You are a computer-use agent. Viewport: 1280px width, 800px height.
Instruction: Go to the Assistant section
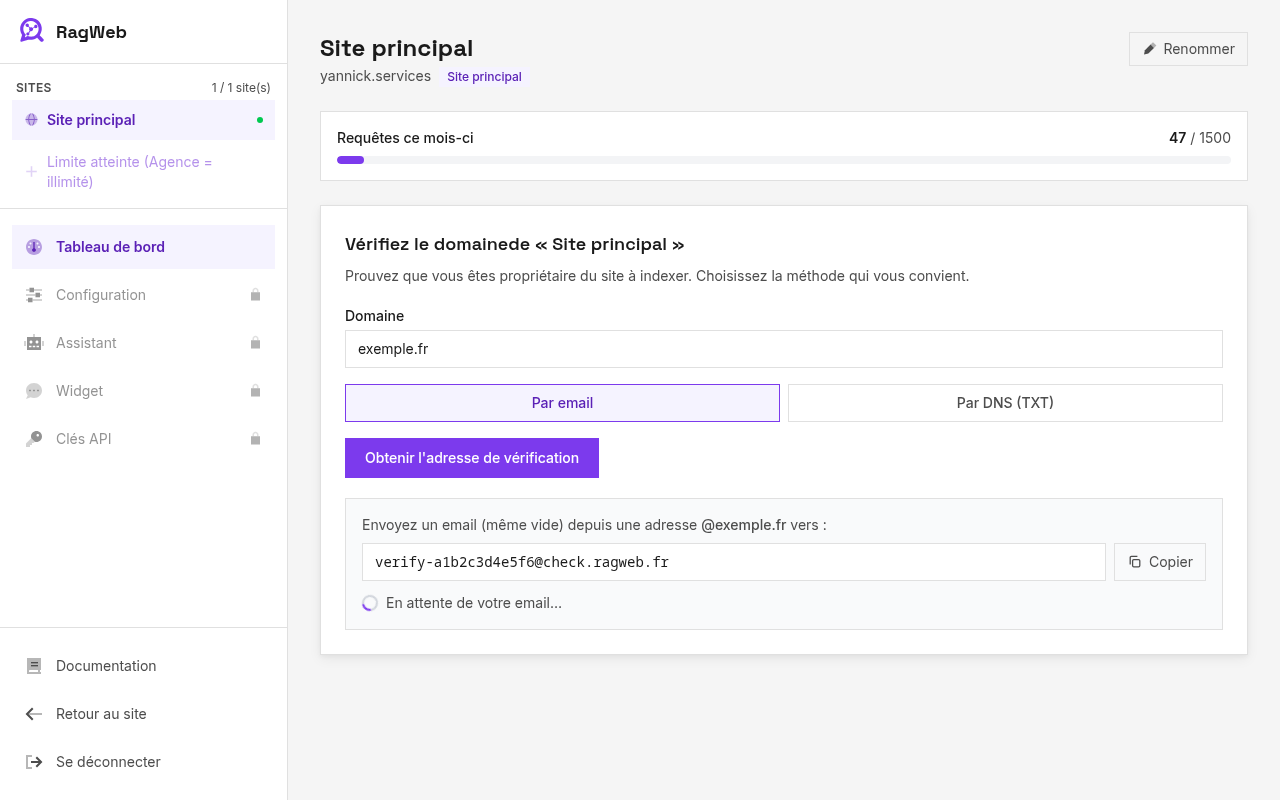pyautogui.click(x=143, y=343)
